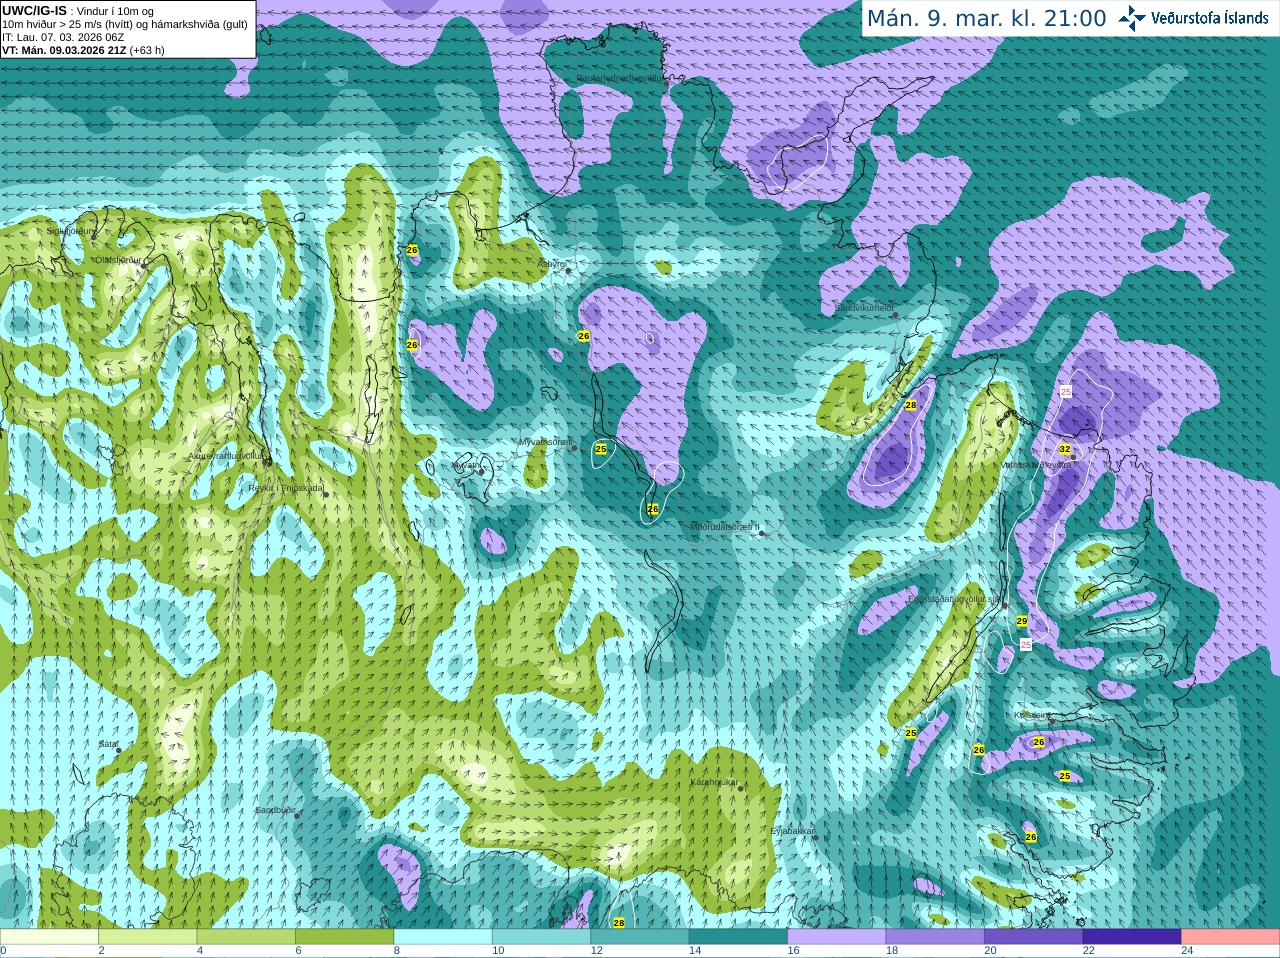1280x958 pixels.
Task: Pick the 2–4 m/s legend swatch
Action: coord(148,937)
